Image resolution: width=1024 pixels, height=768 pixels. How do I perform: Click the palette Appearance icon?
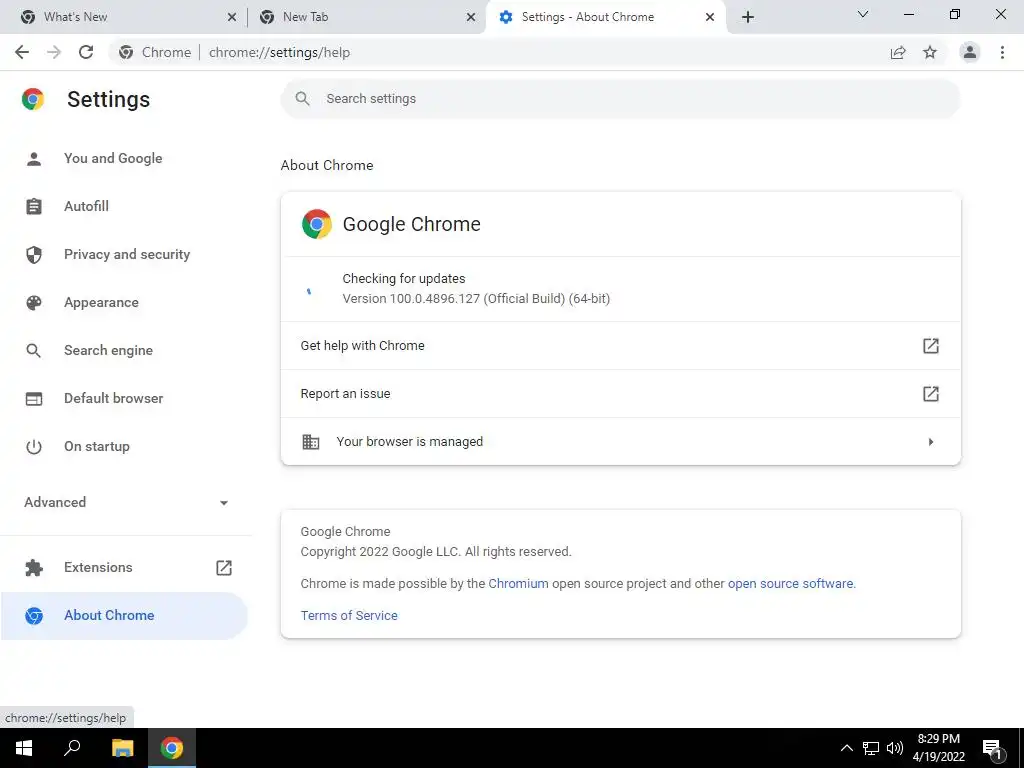pos(34,302)
